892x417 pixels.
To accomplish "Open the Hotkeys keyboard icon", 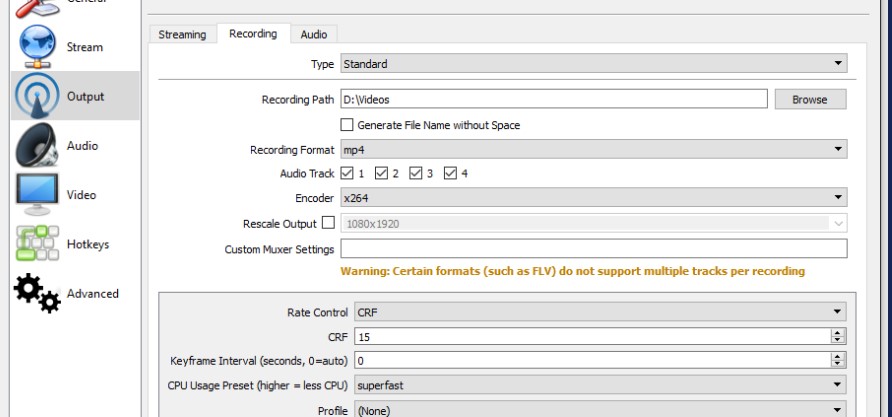I will [35, 243].
